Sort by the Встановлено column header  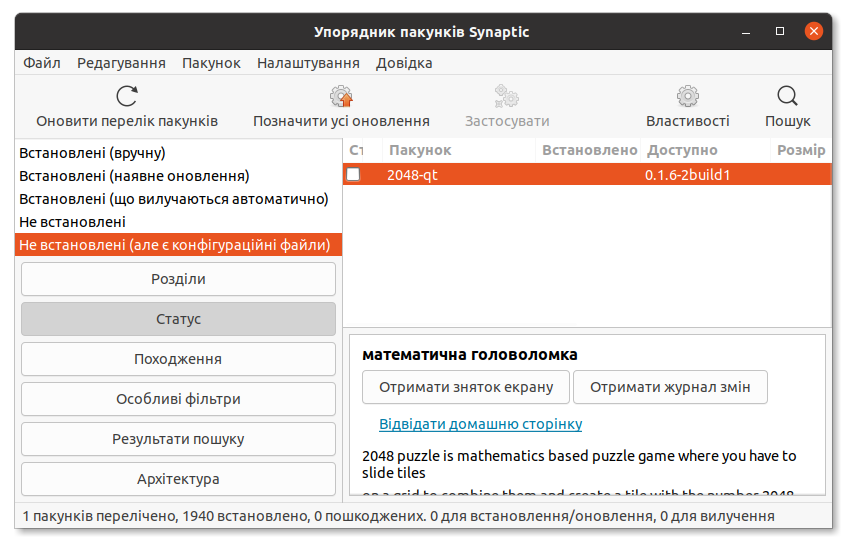pos(589,150)
